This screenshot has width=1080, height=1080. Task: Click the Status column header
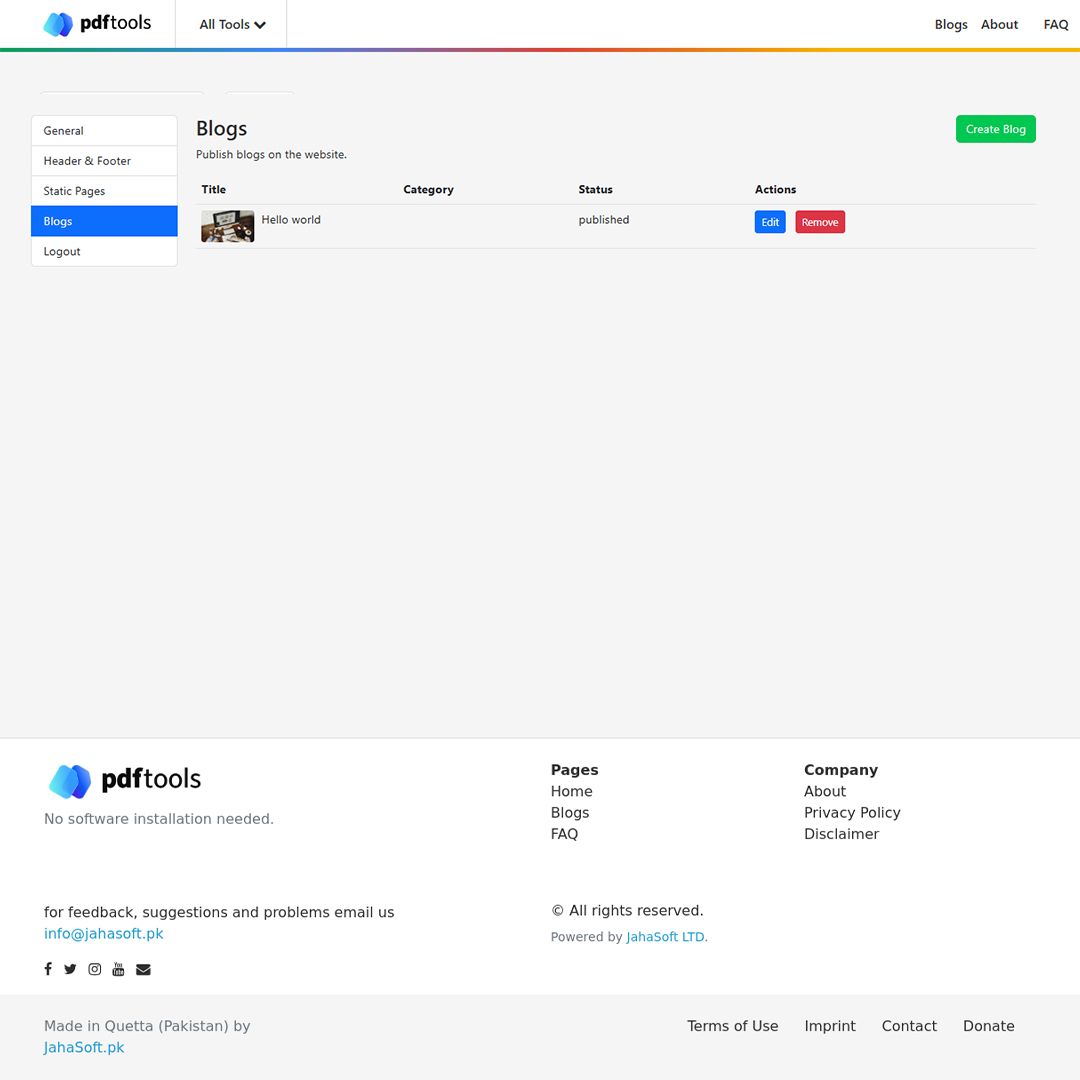coord(595,189)
